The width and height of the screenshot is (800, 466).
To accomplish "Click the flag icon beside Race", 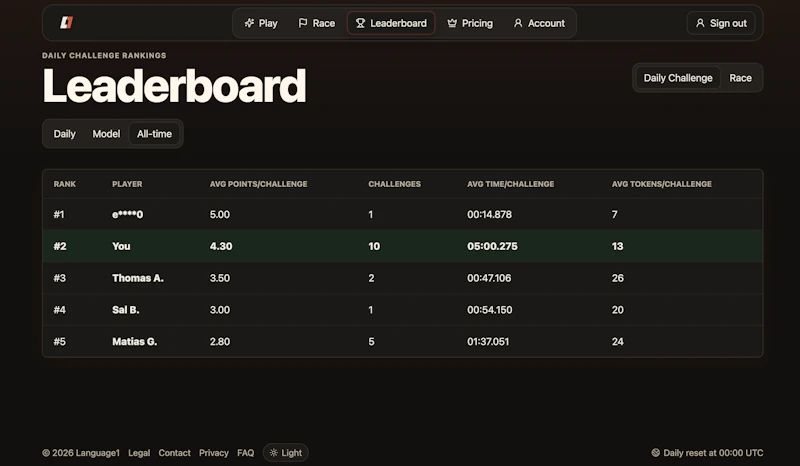I will 303,23.
